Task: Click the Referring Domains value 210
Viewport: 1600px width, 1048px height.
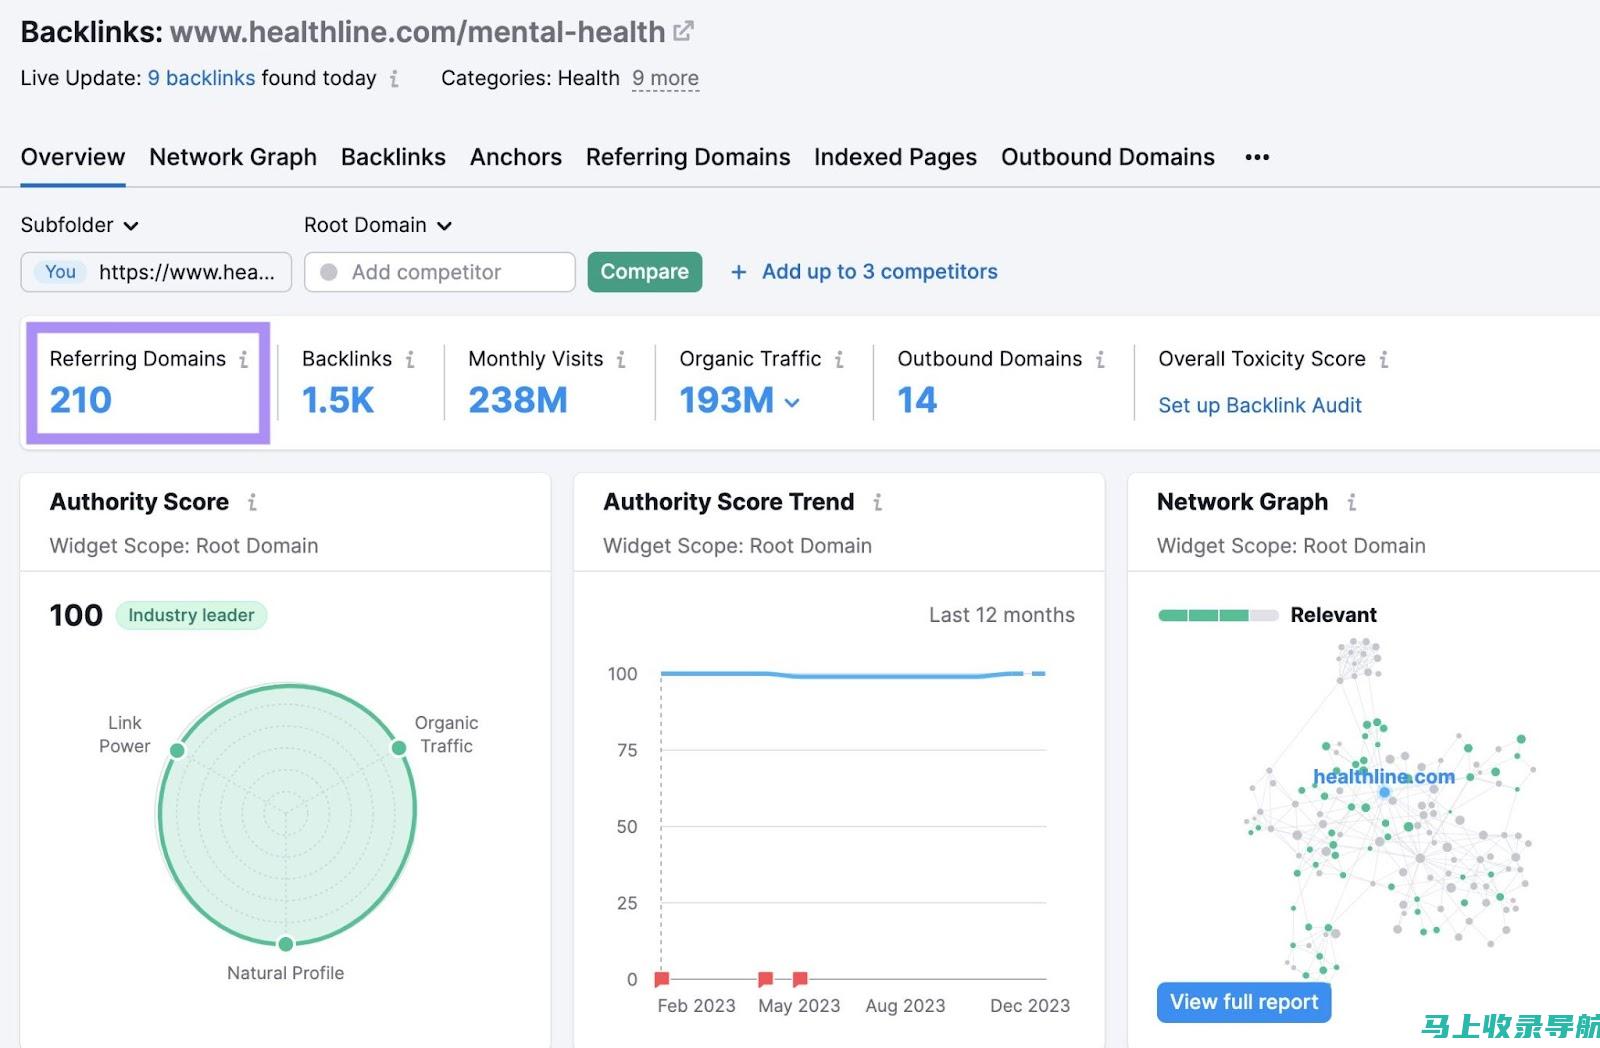Action: coord(81,400)
